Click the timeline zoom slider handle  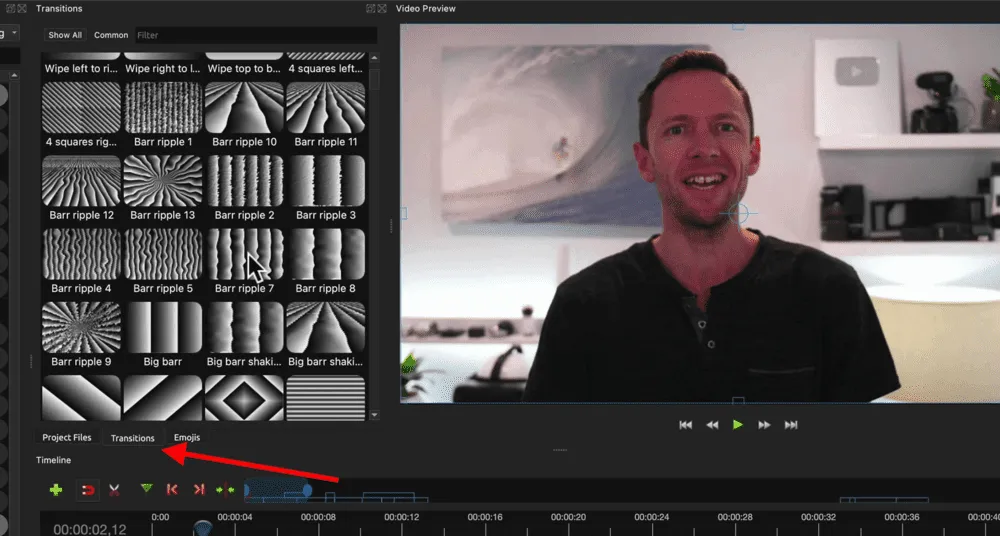[307, 490]
